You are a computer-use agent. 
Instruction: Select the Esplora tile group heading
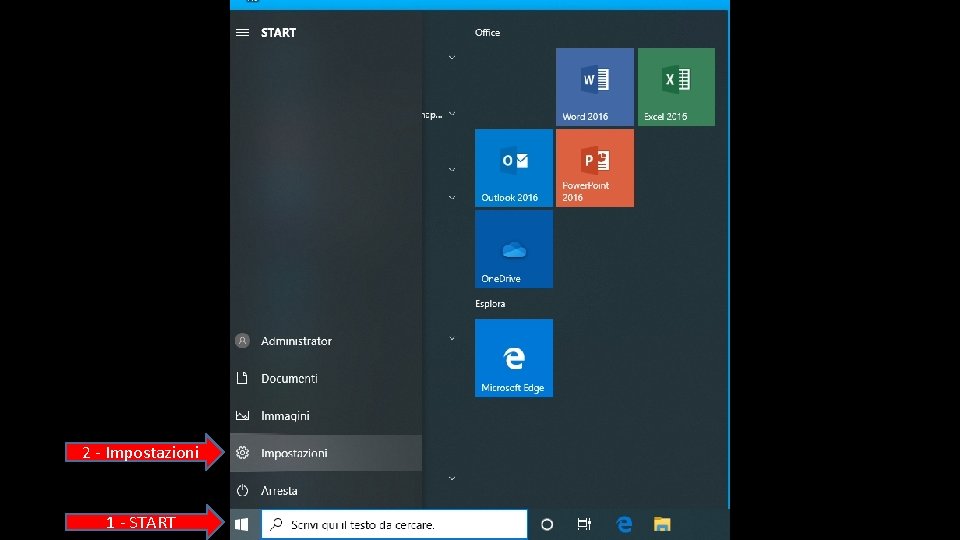[x=490, y=304]
